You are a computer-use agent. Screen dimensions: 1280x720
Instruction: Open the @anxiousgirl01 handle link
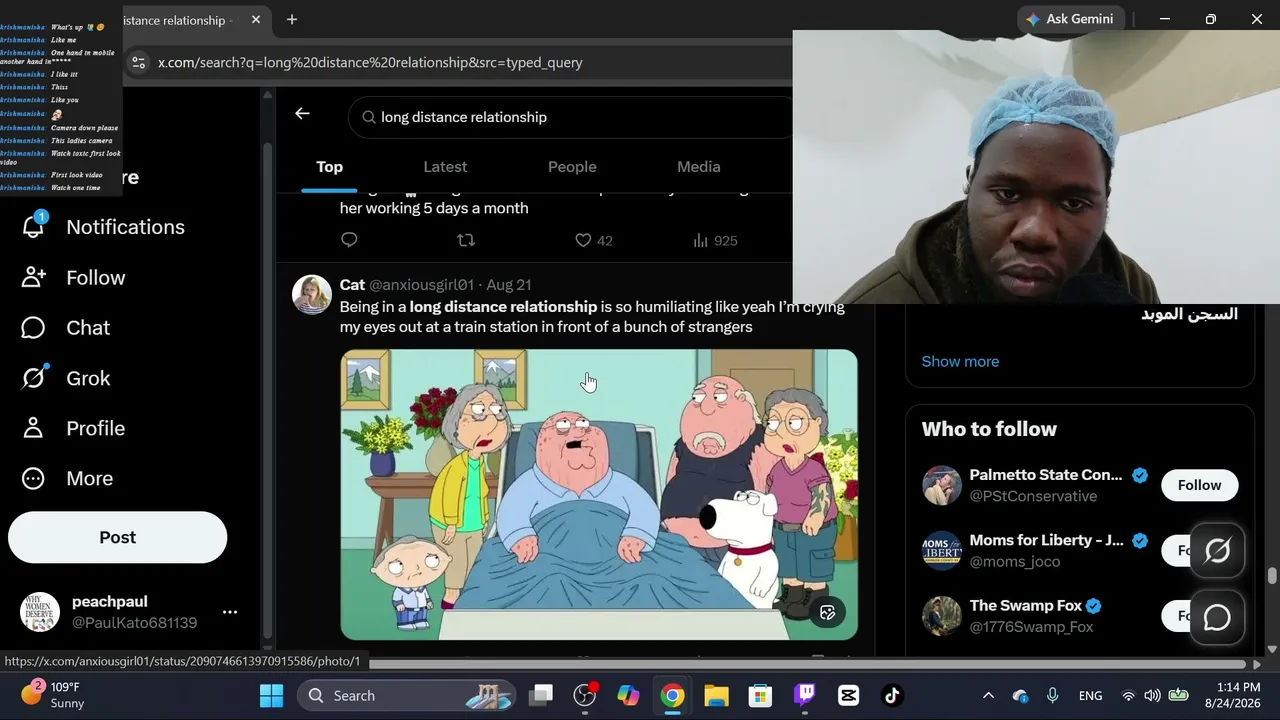(x=422, y=285)
